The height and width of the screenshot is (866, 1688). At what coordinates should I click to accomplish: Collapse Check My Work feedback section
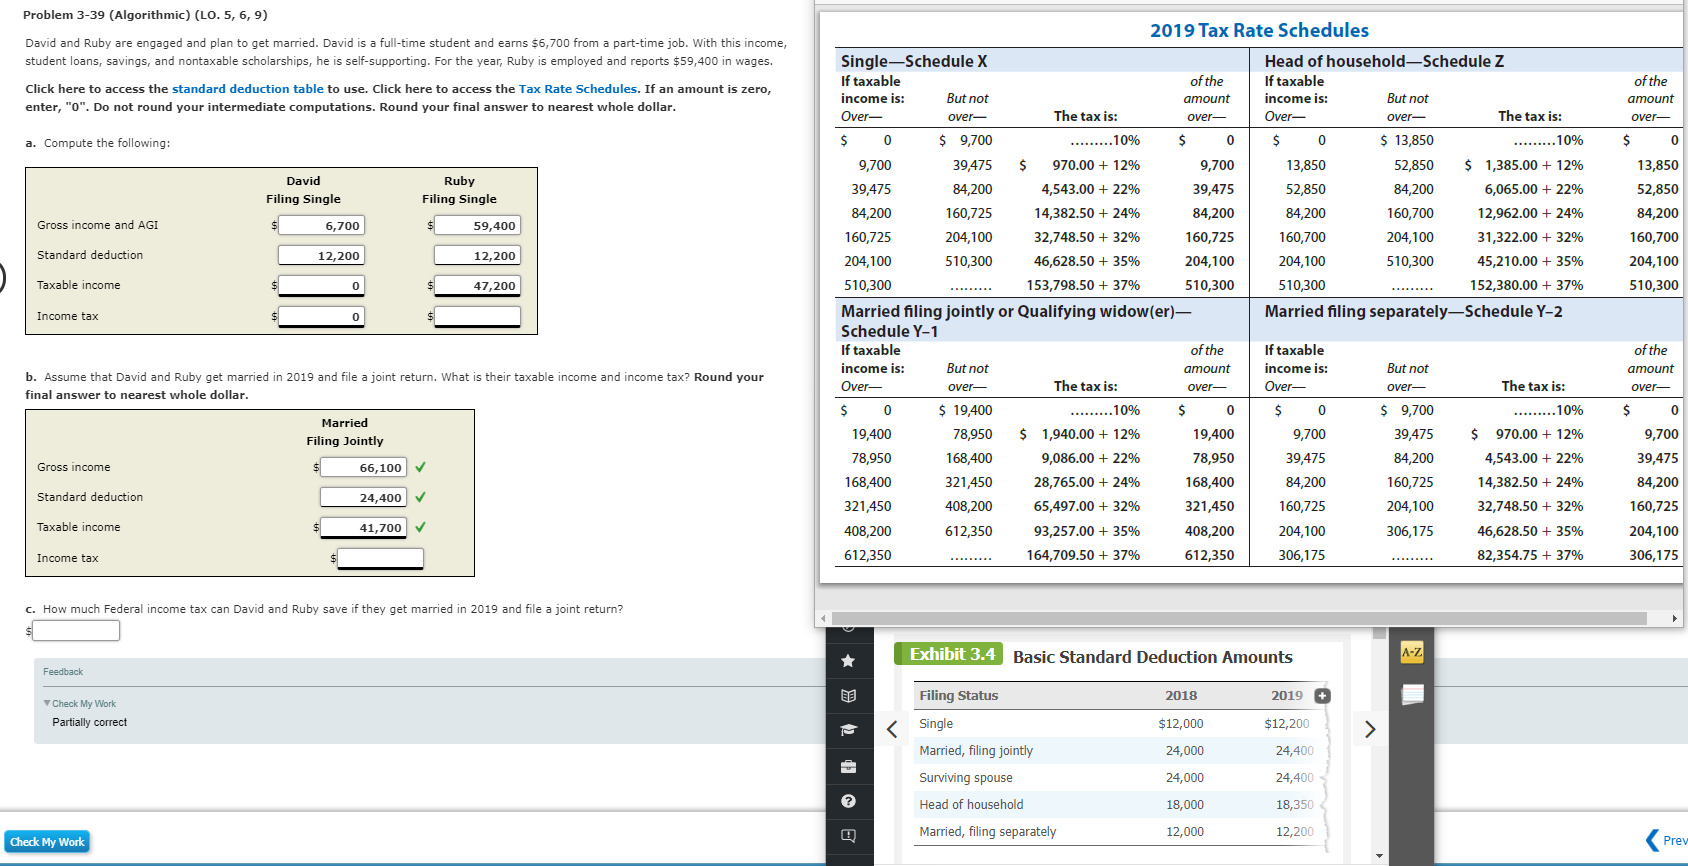pyautogui.click(x=80, y=704)
